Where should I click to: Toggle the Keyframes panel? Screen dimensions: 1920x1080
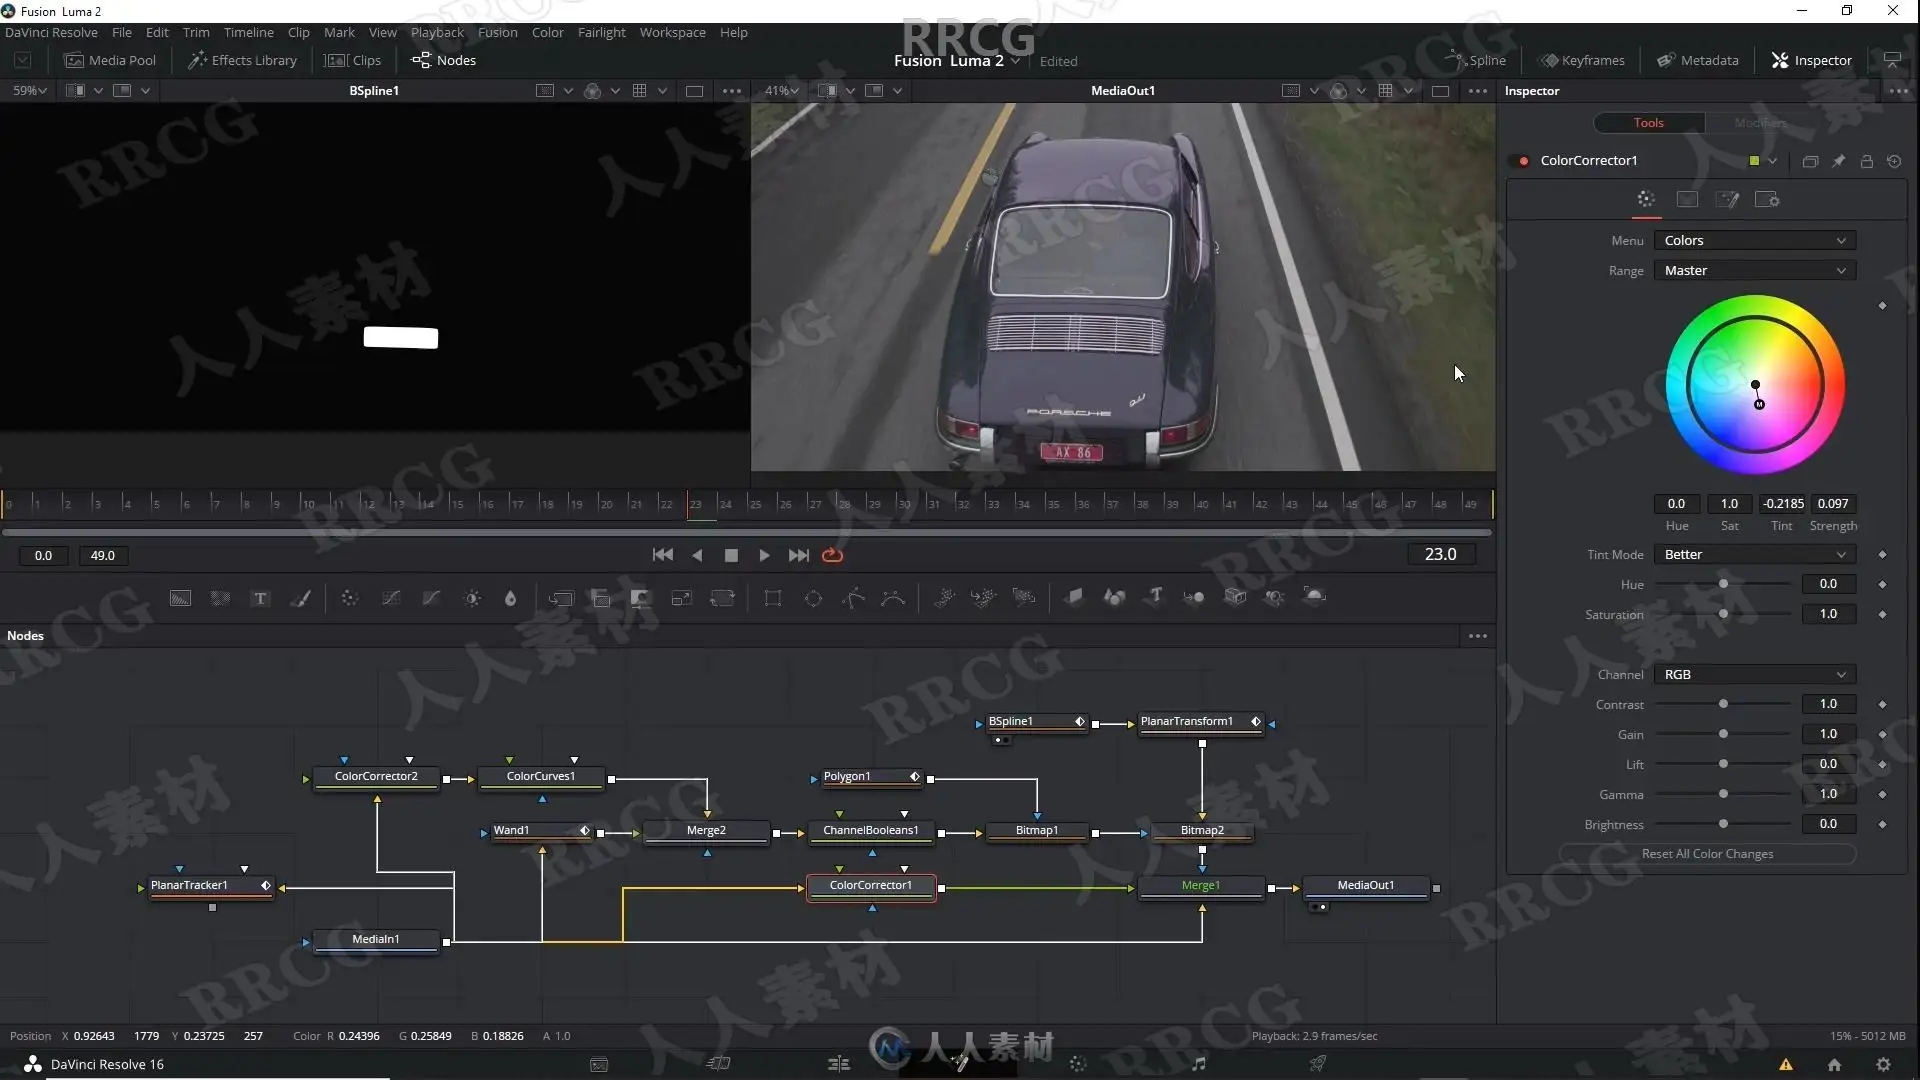(x=1583, y=60)
